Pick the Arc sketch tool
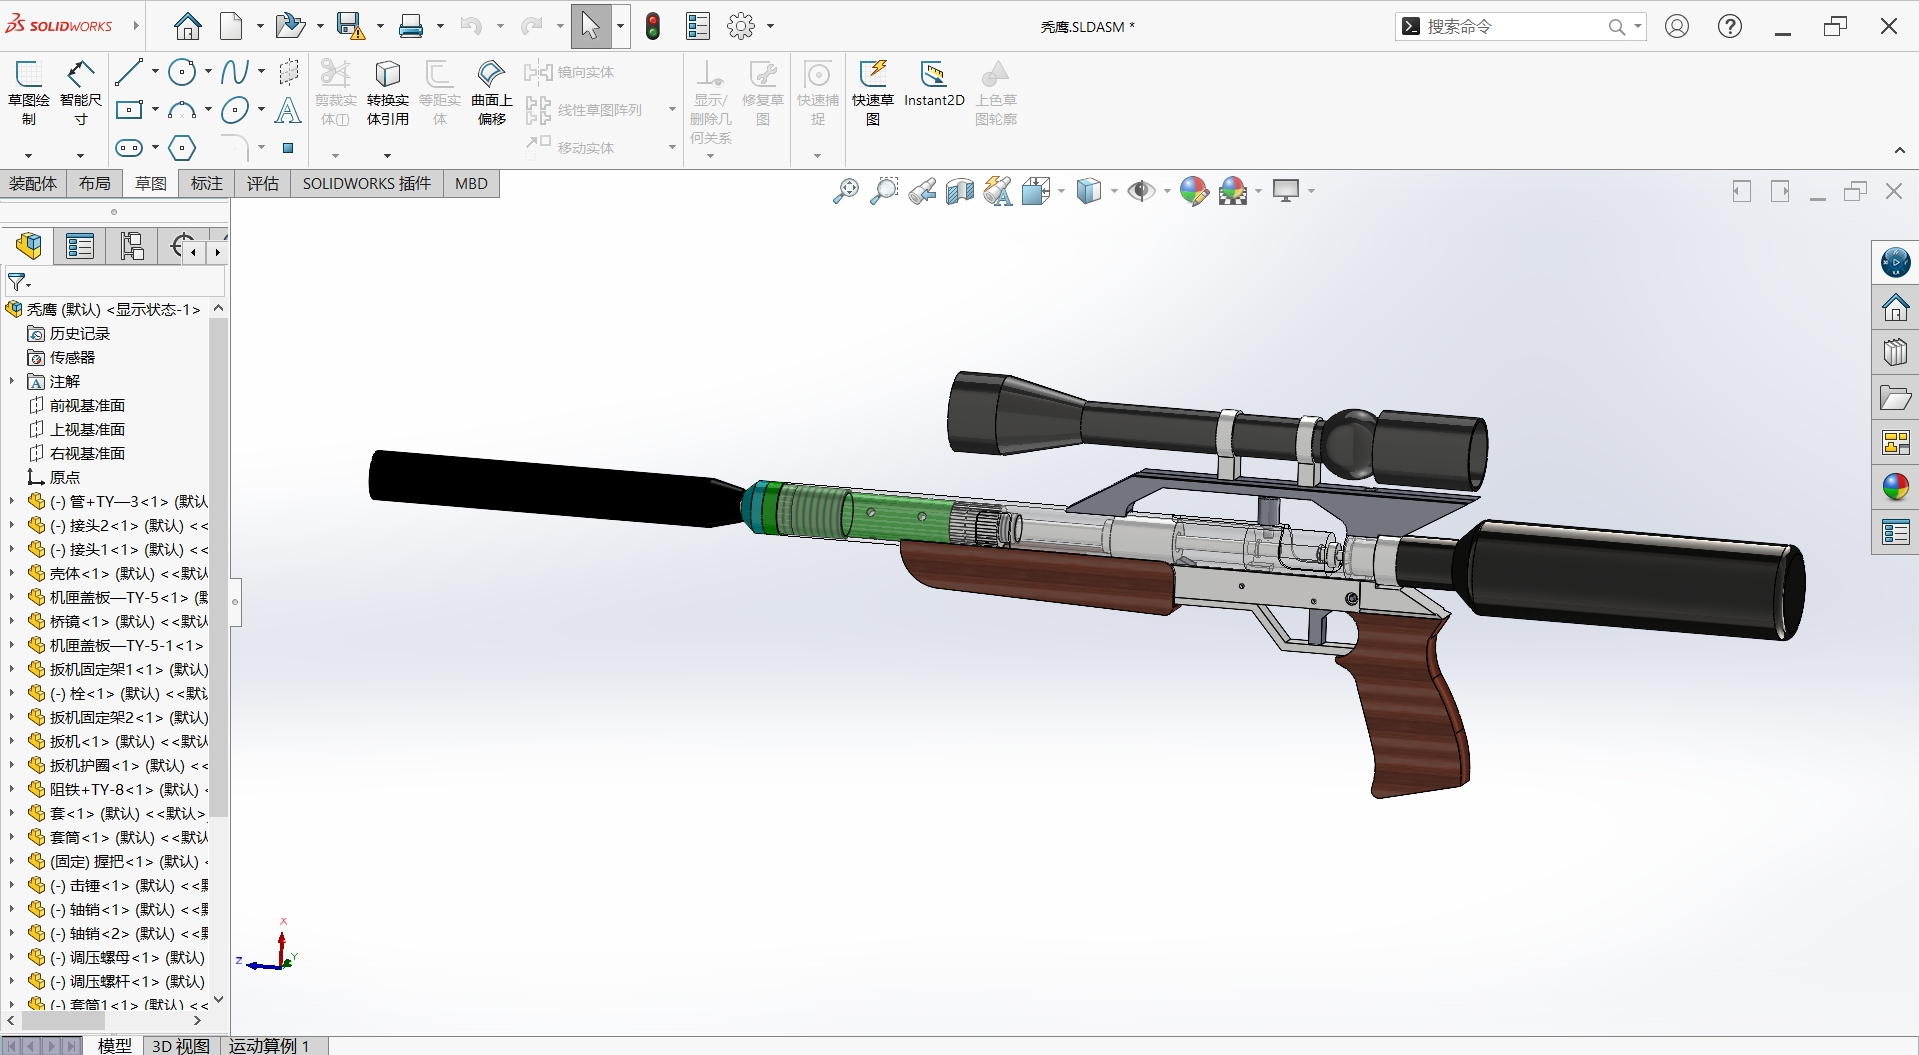This screenshot has height=1055, width=1919. click(182, 110)
